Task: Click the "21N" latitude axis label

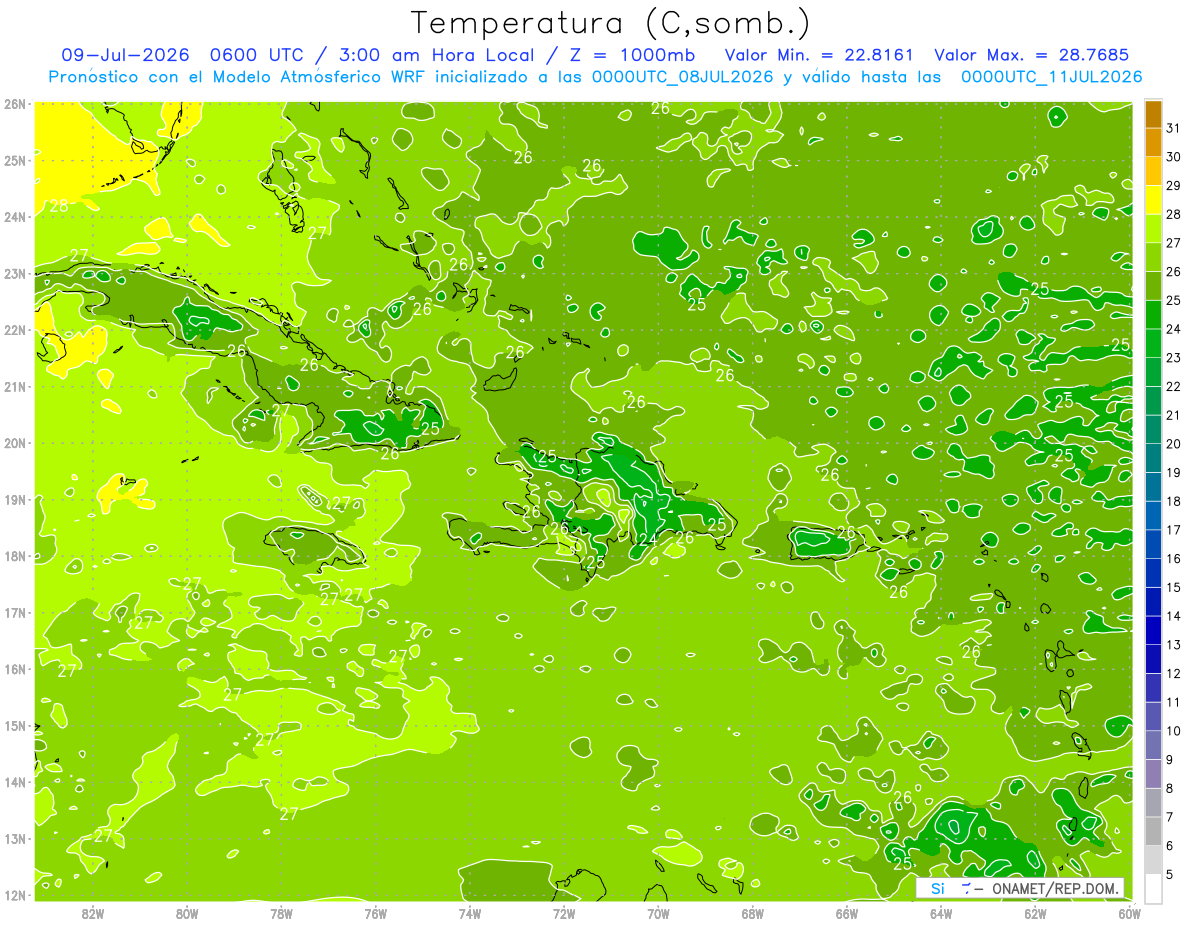Action: pyautogui.click(x=15, y=386)
